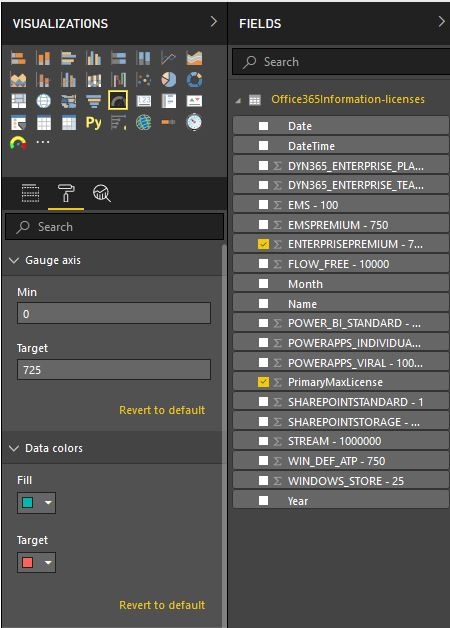Switch to the Fields well tab
The height and width of the screenshot is (628, 450).
30,193
